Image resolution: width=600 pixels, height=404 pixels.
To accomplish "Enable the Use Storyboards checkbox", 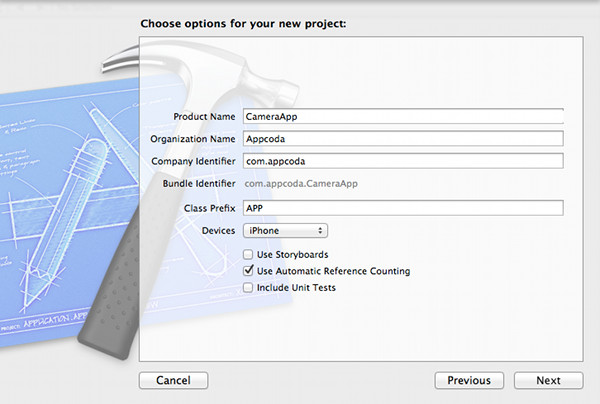I will click(249, 255).
